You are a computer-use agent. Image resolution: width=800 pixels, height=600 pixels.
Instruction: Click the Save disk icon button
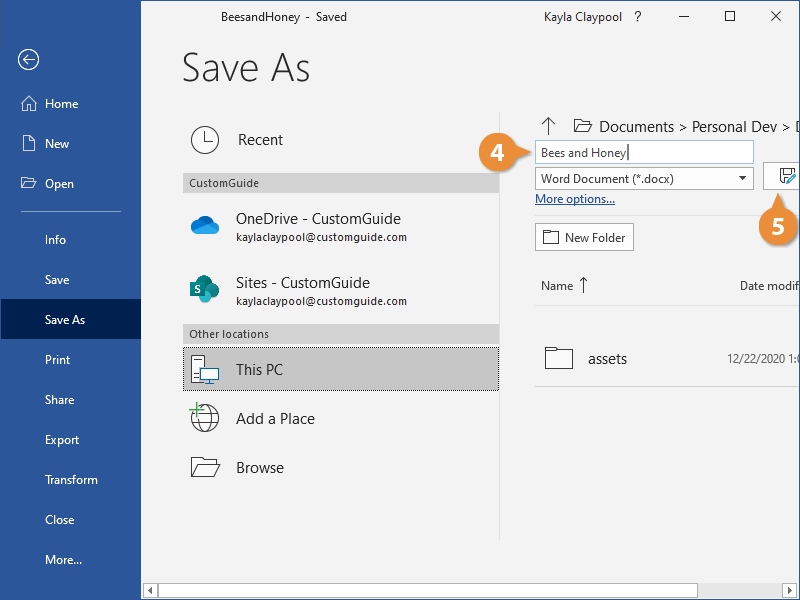point(786,177)
